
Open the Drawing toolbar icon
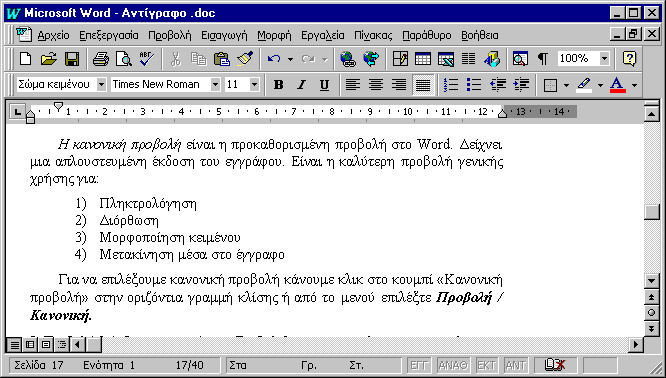pyautogui.click(x=491, y=59)
